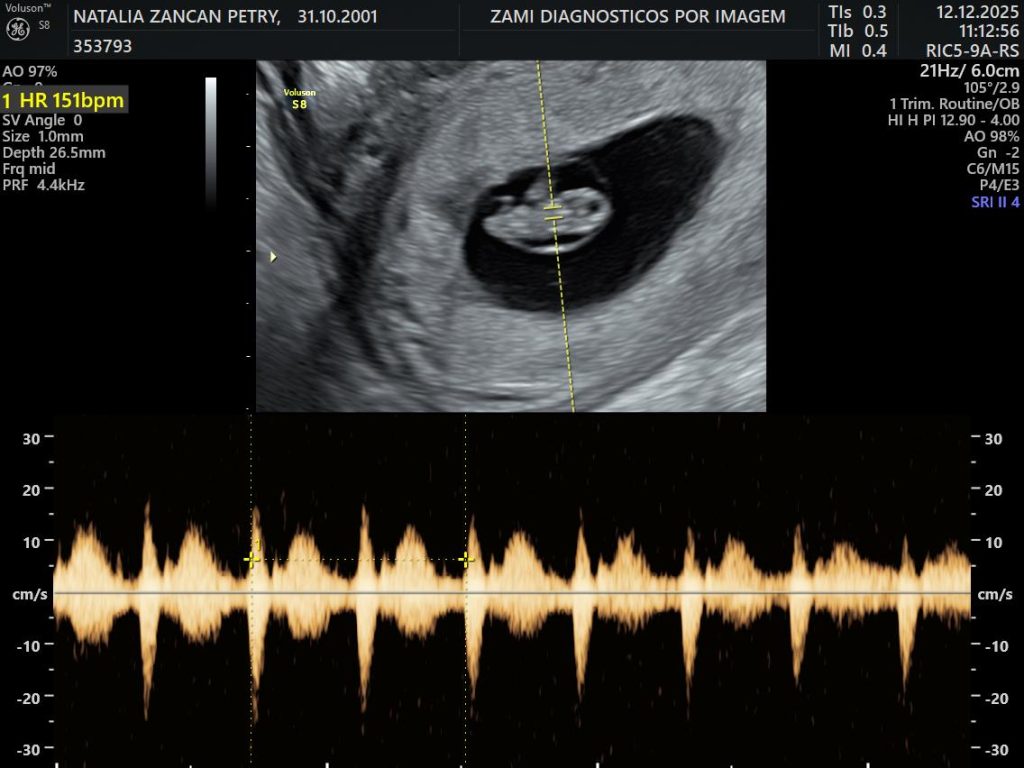Click the yellow Voluson S8 watermark on image
The height and width of the screenshot is (768, 1024).
[299, 98]
